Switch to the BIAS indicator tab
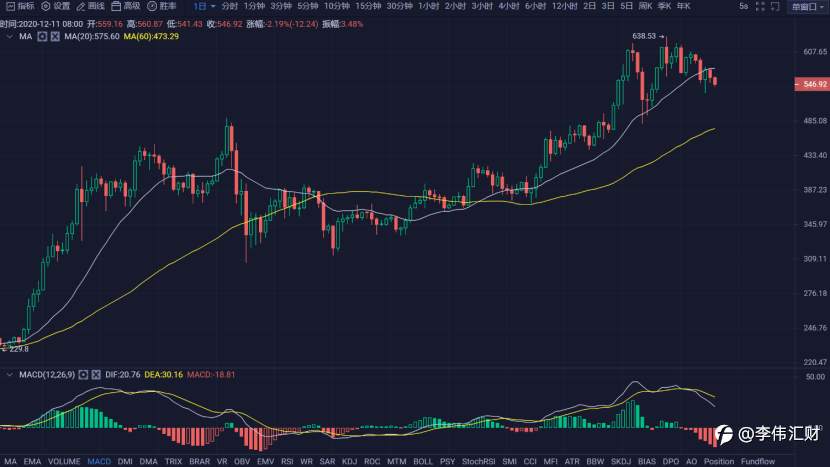This screenshot has height=467, width=830. pyautogui.click(x=647, y=461)
